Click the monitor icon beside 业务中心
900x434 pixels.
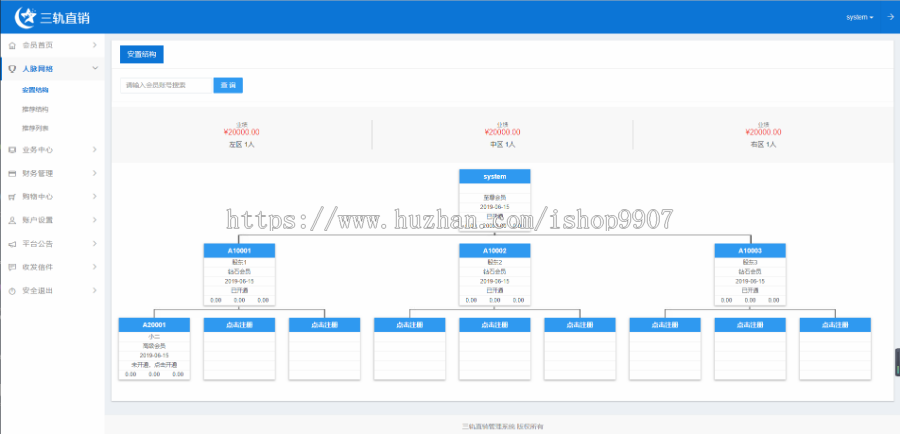pos(12,150)
